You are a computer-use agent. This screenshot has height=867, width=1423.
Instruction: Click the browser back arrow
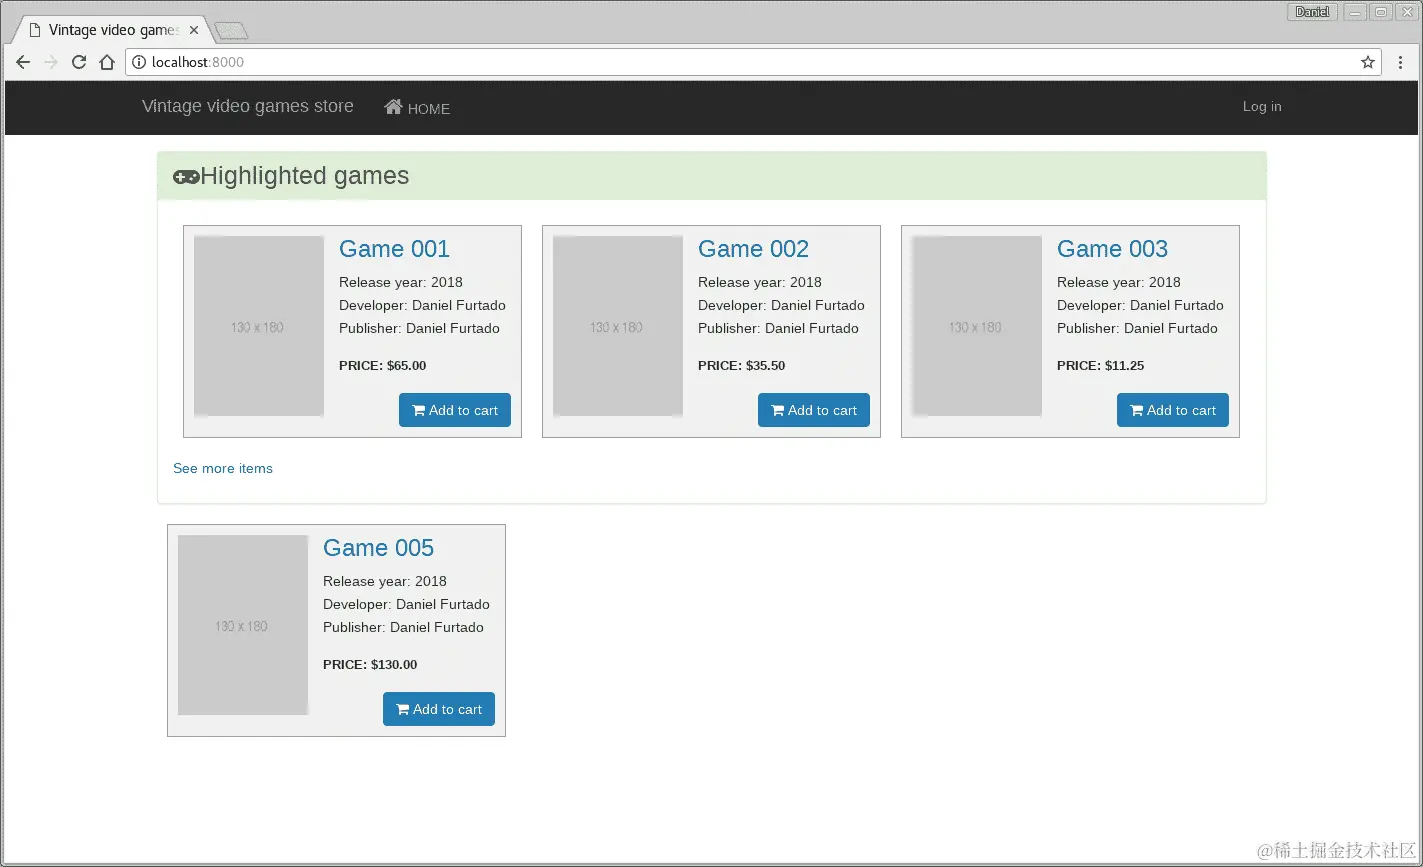click(x=23, y=62)
